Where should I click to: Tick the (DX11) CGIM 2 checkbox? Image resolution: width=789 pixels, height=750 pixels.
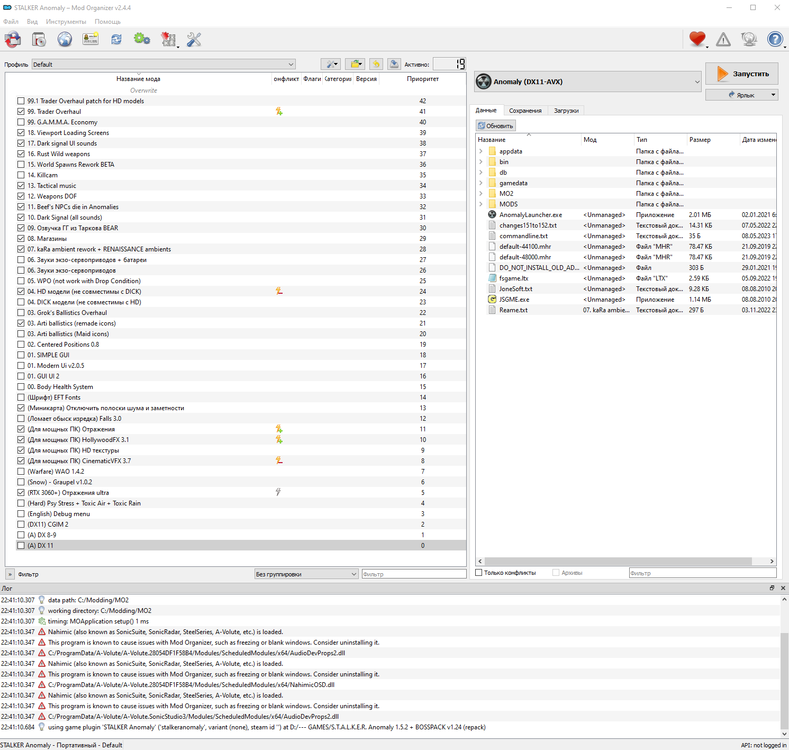(x=21, y=524)
